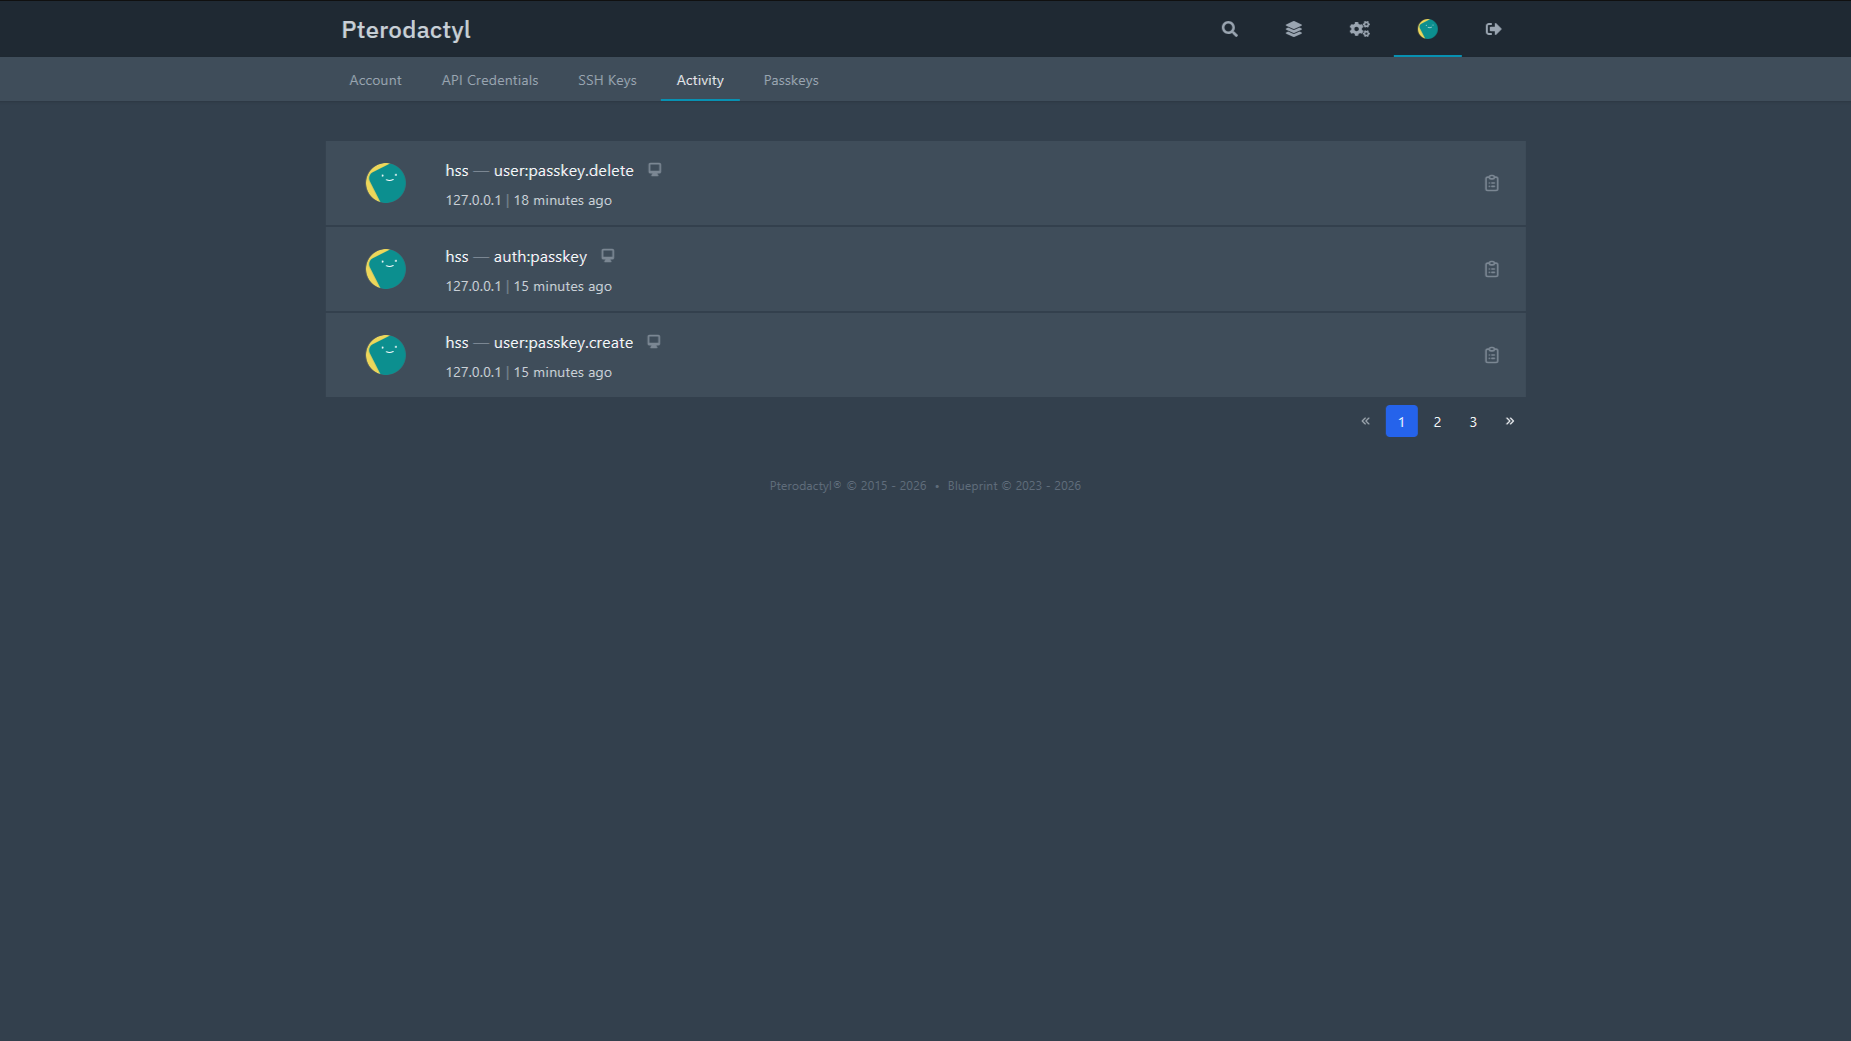Jump to first page with « arrow

1365,421
